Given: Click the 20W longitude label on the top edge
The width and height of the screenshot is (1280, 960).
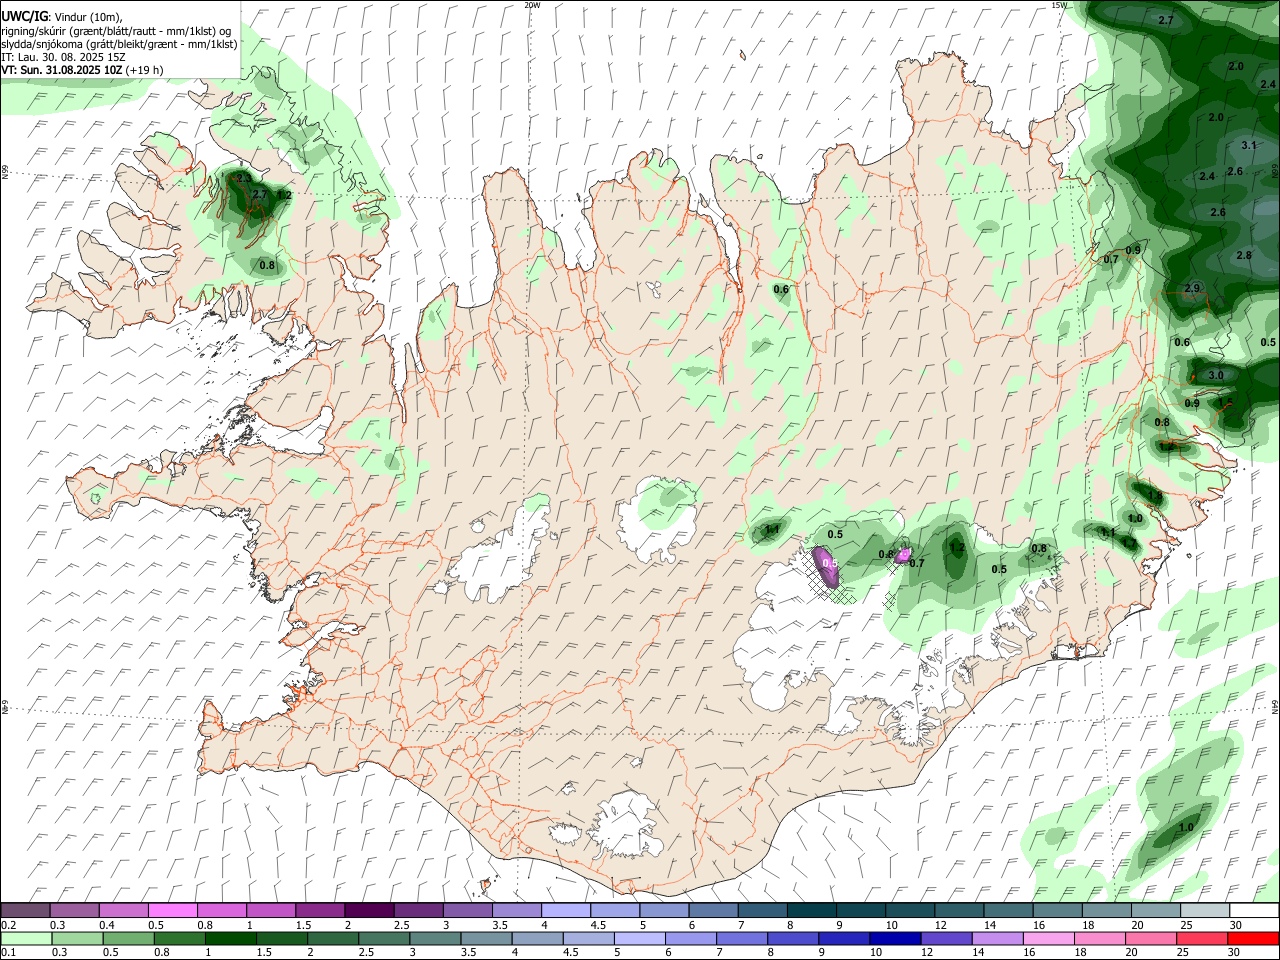Looking at the screenshot, I should coord(532,5).
